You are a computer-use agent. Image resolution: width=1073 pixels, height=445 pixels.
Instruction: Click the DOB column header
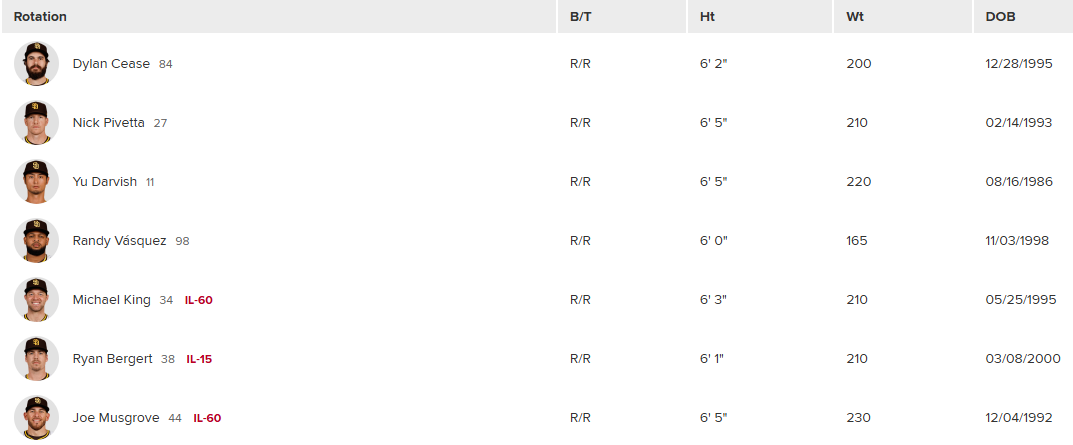click(x=1001, y=17)
